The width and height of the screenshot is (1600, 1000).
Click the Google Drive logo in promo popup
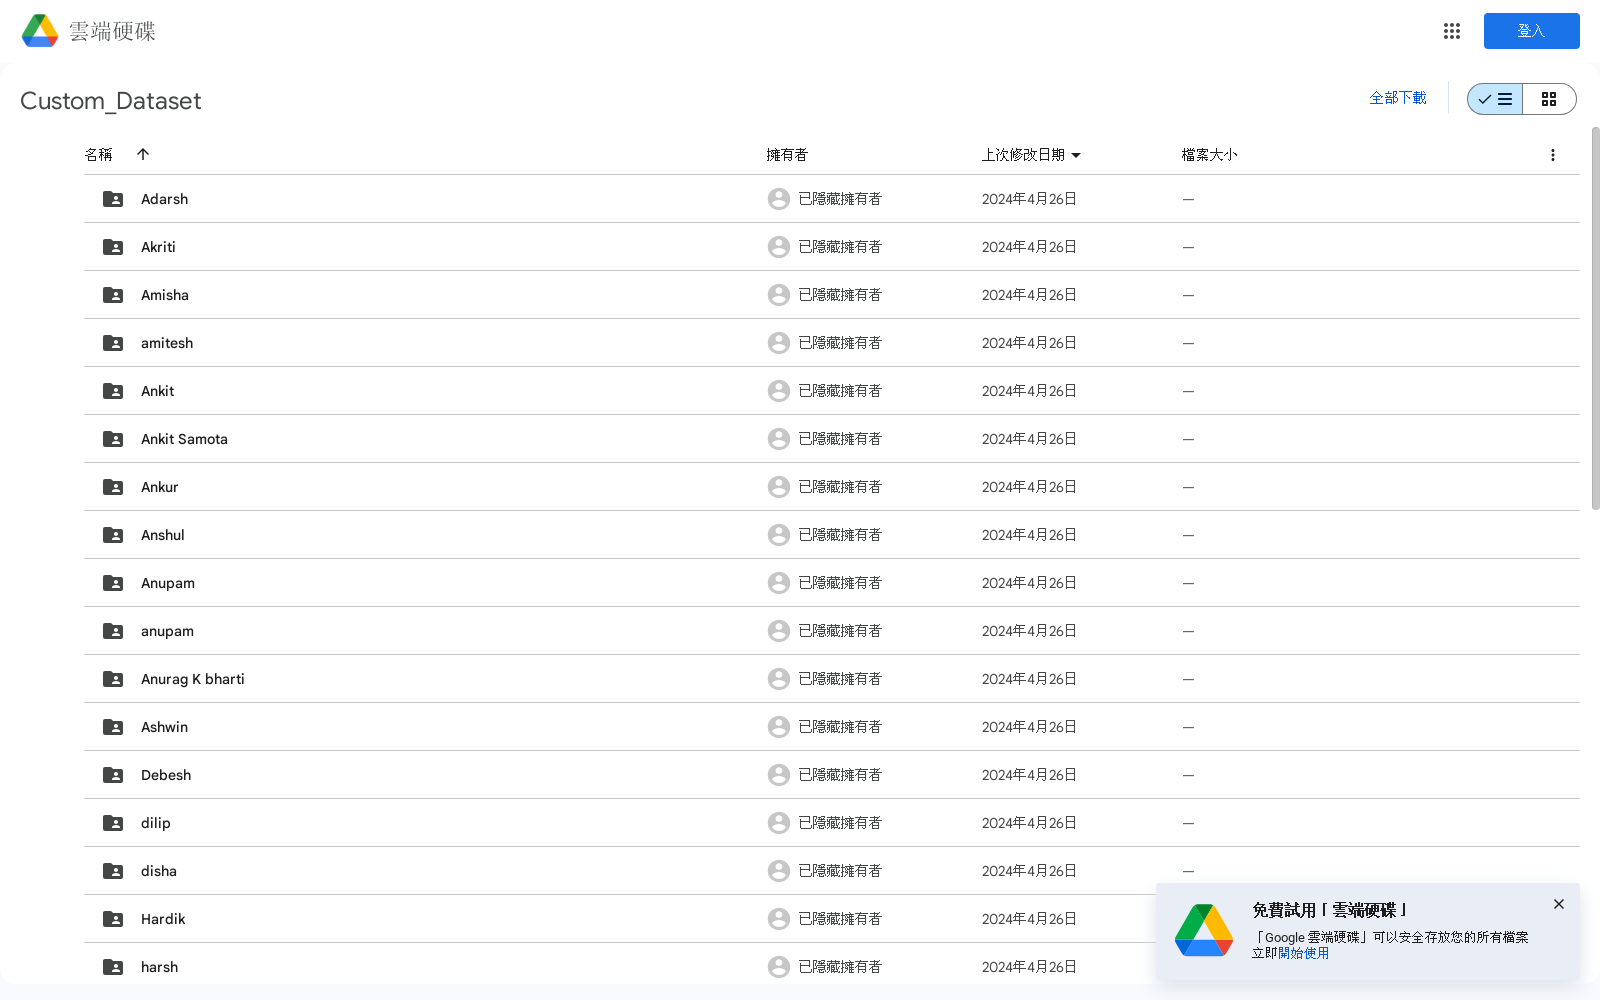pos(1204,930)
